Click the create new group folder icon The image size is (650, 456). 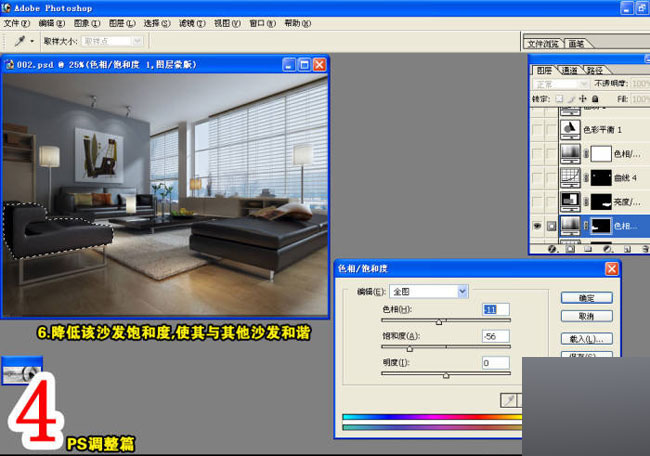click(588, 249)
